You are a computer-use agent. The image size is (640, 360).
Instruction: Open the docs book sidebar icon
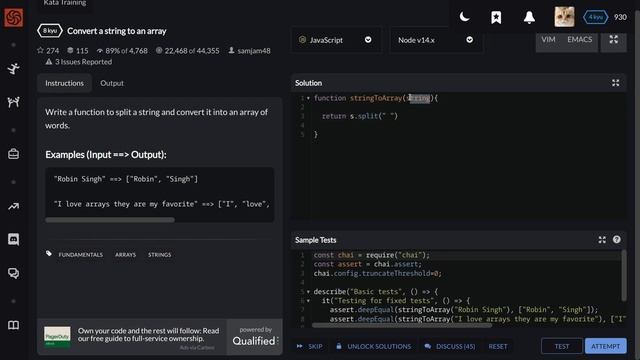[x=13, y=325]
